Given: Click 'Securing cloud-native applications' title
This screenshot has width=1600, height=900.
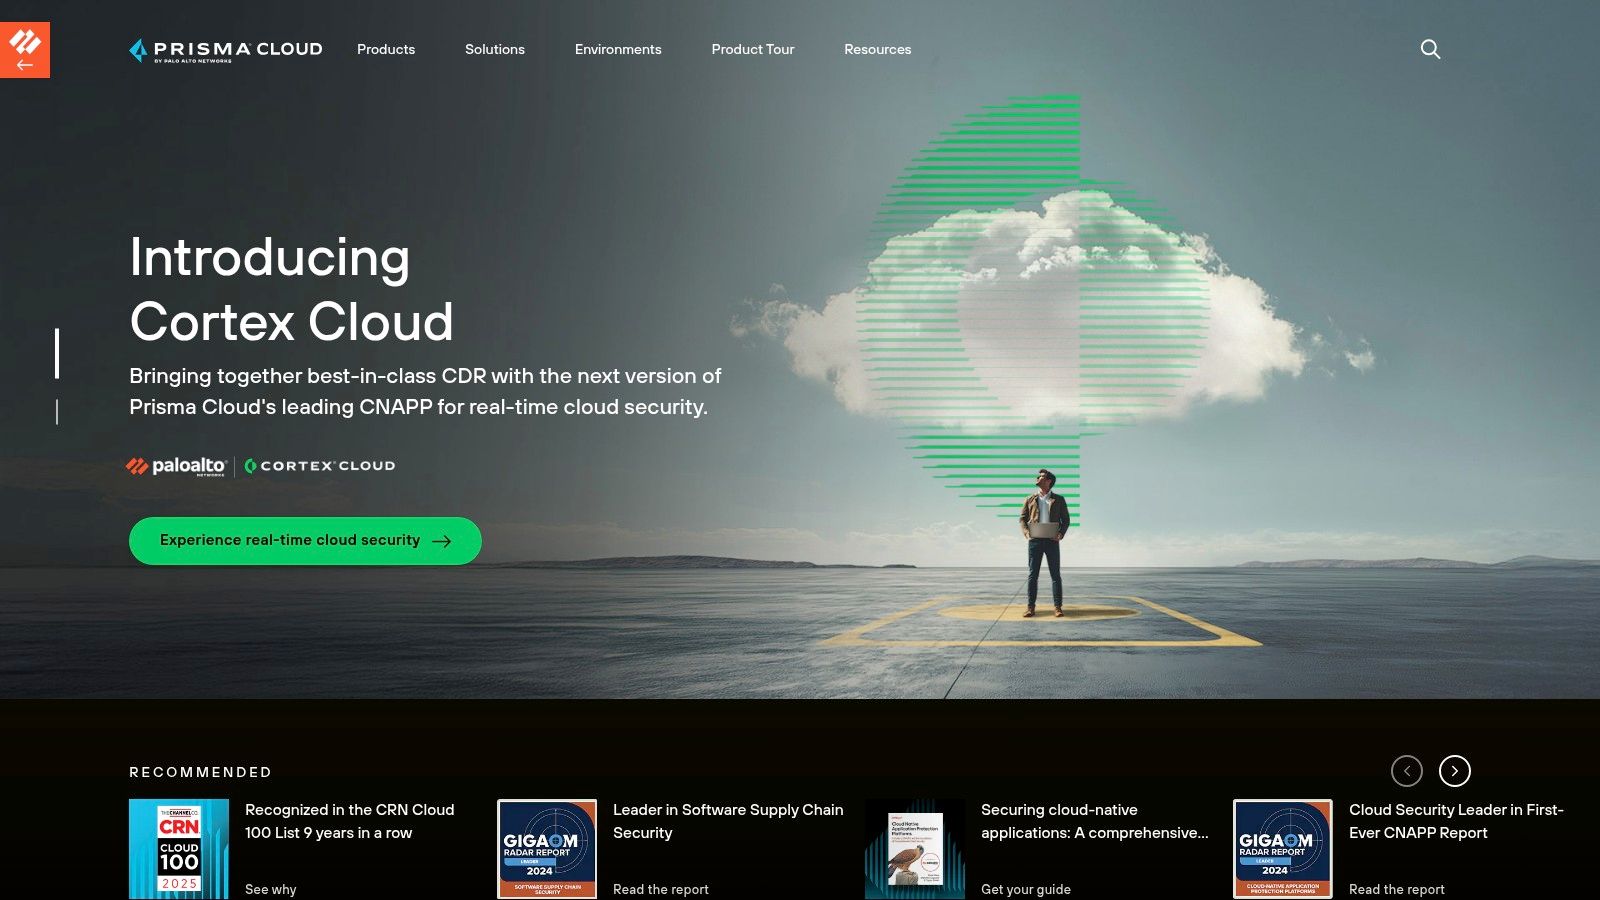Looking at the screenshot, I should click(x=1094, y=821).
